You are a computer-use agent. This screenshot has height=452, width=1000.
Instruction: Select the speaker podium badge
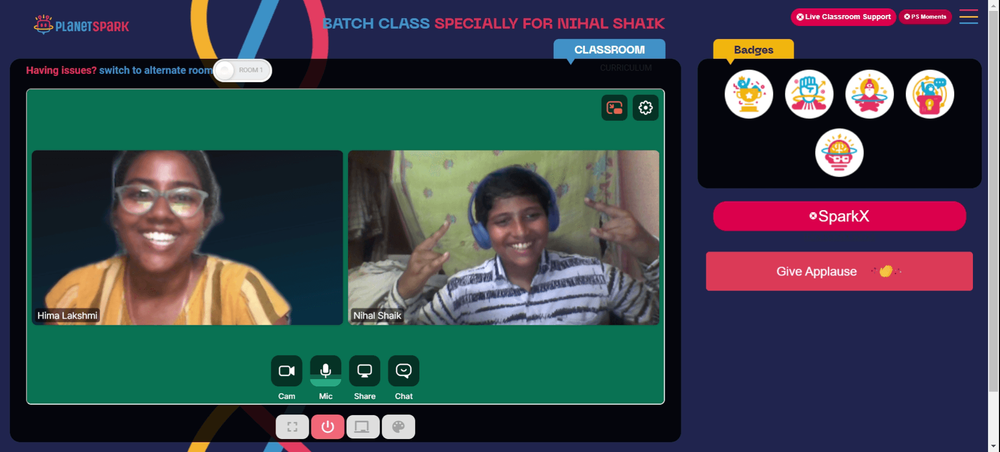click(930, 94)
